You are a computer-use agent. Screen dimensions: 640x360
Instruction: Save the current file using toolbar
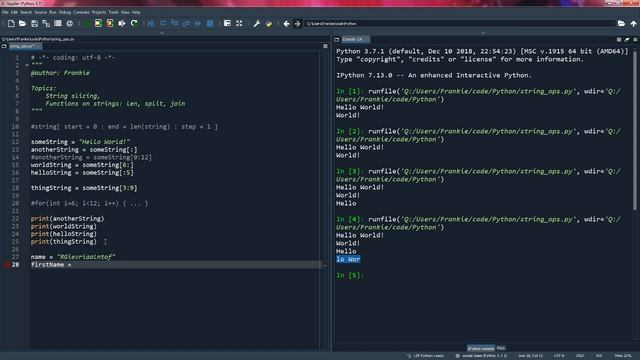[34, 24]
